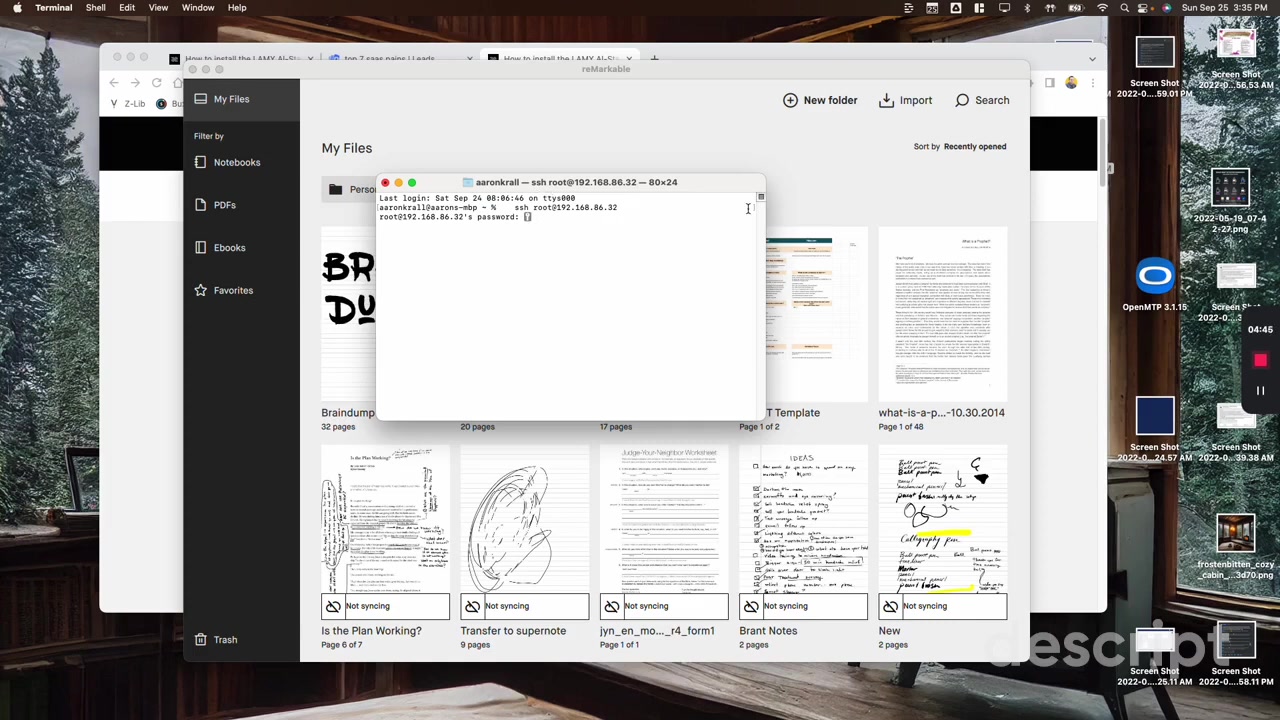
Task: Reload the browser page
Action: point(157,83)
